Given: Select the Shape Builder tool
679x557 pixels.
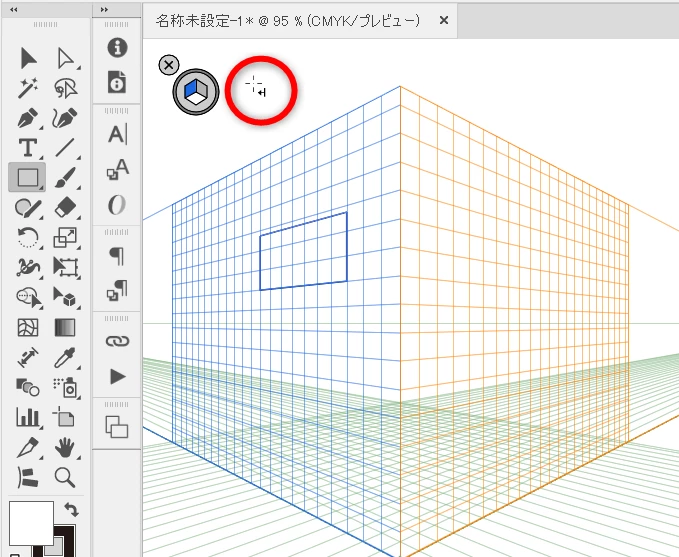Looking at the screenshot, I should 29,297.
